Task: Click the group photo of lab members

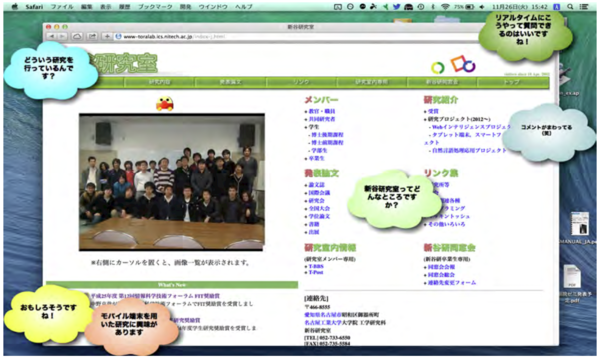Action: coord(172,182)
